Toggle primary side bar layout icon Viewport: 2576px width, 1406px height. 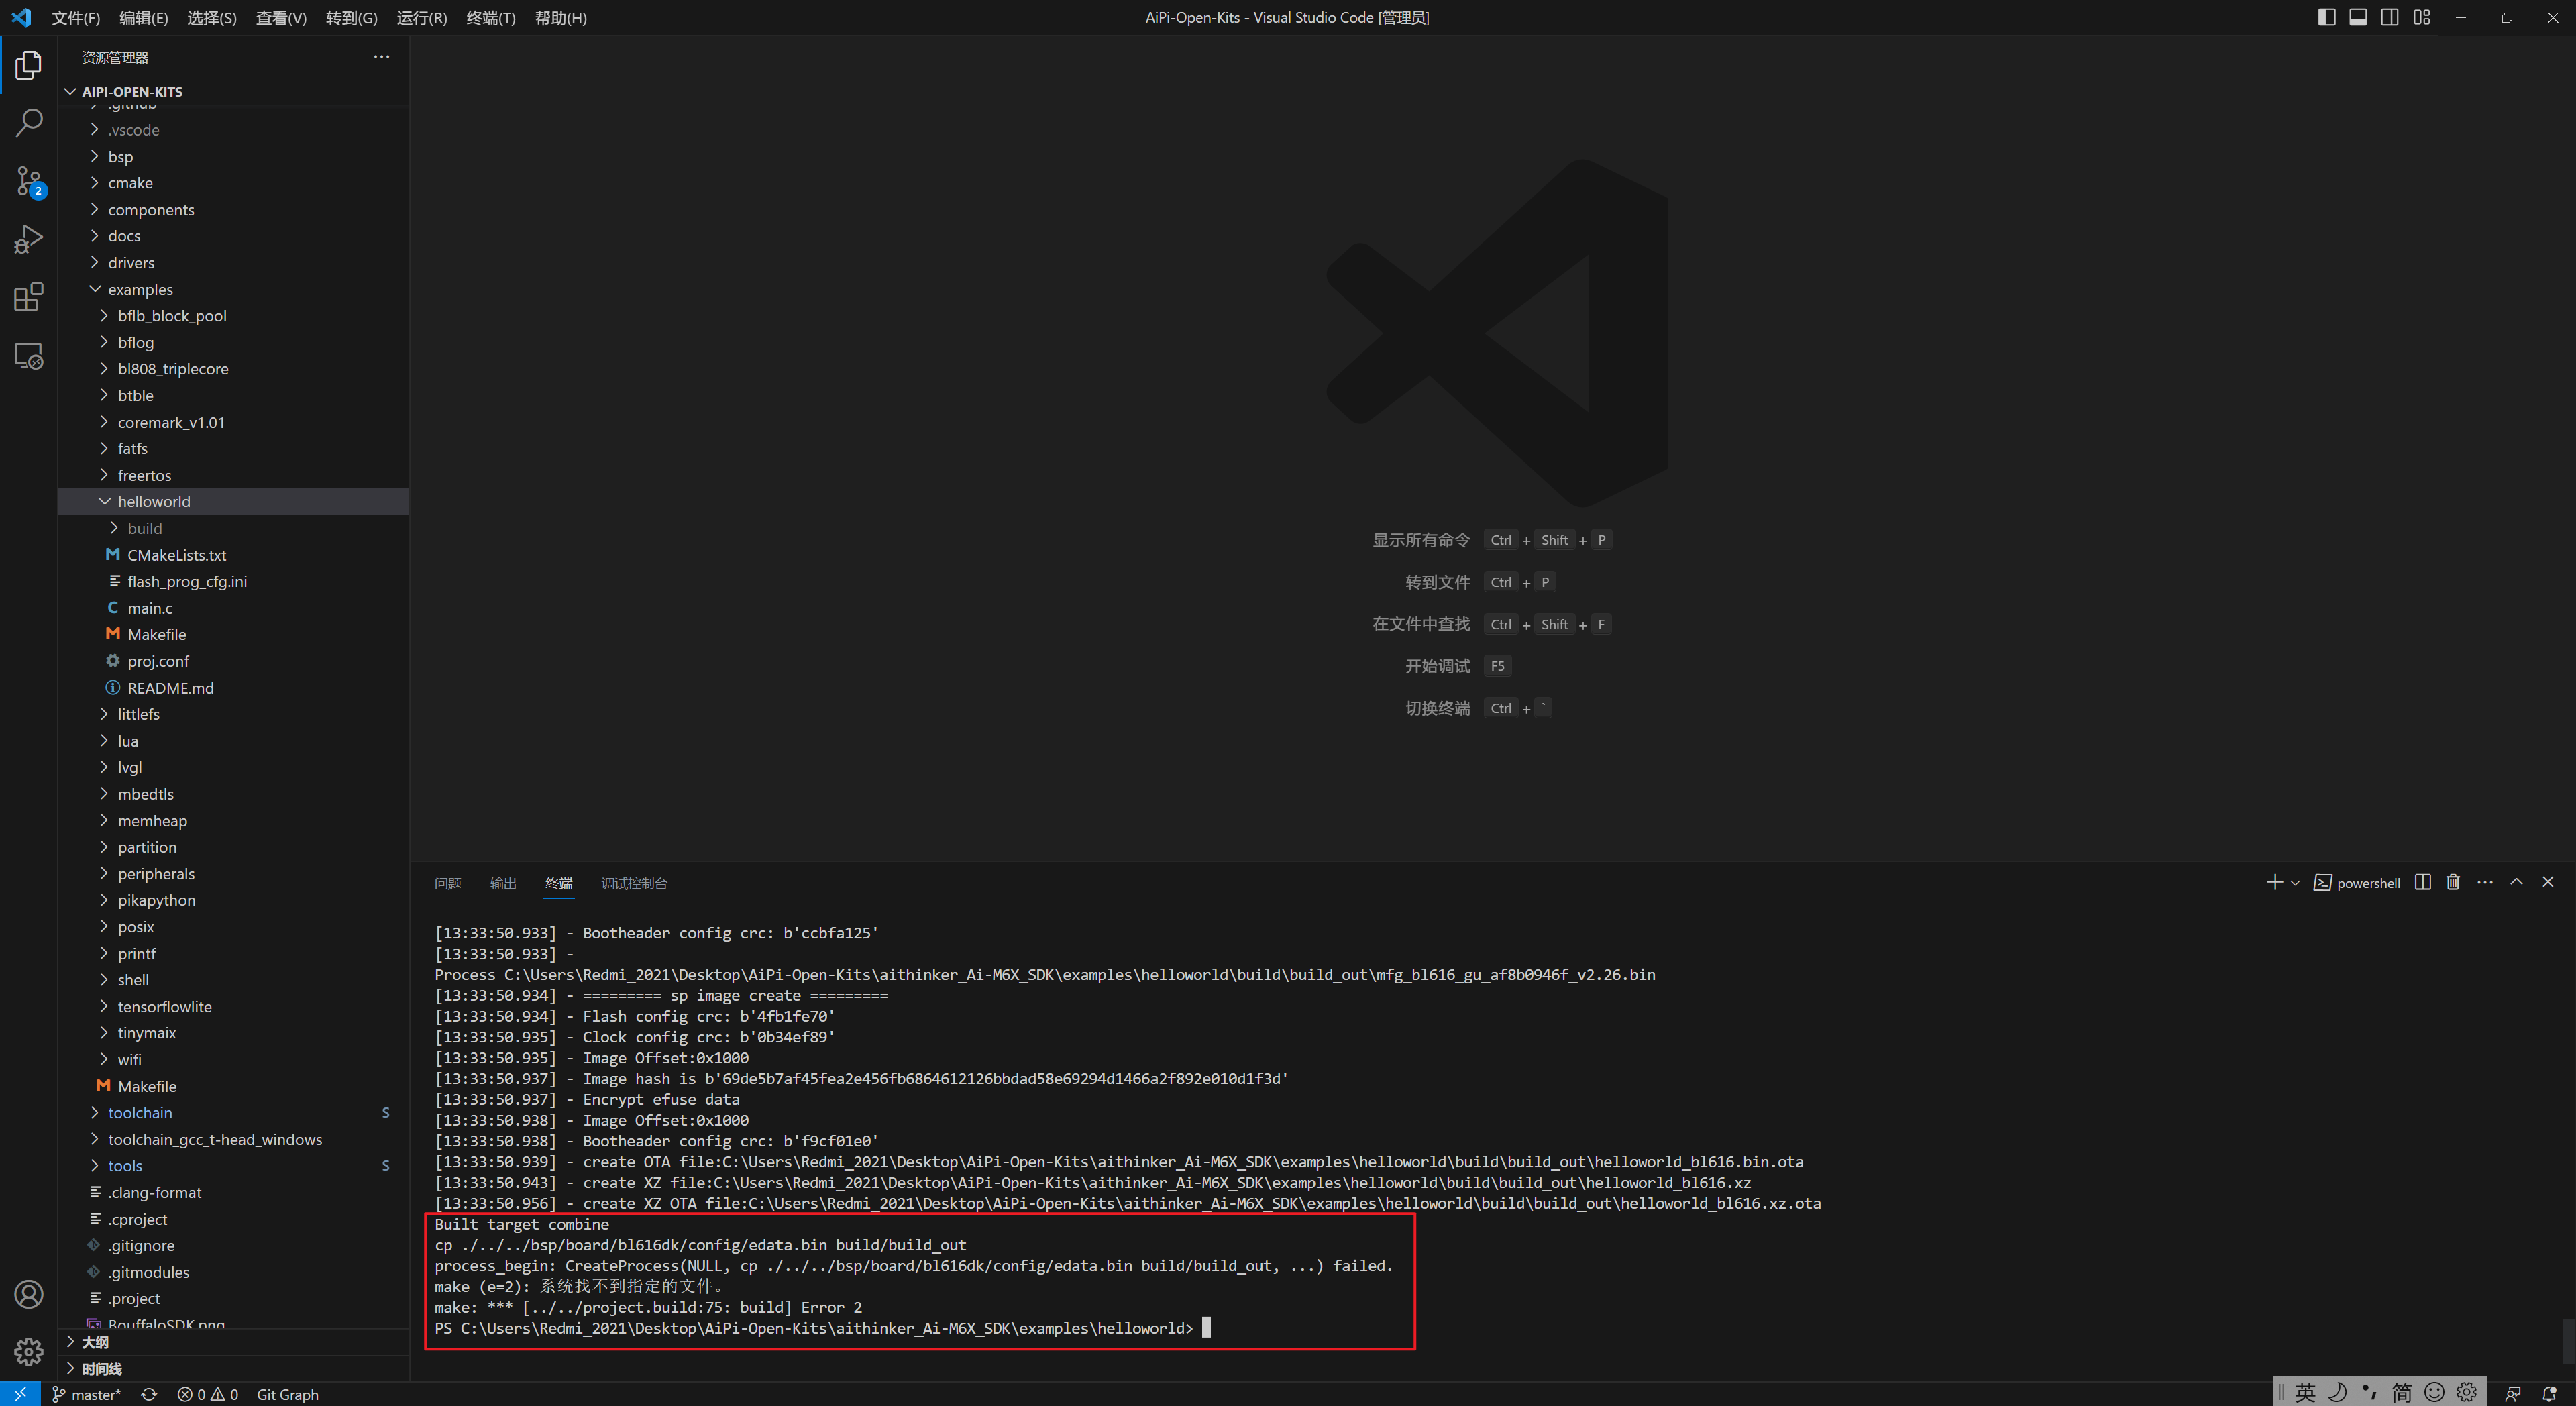point(2326,17)
